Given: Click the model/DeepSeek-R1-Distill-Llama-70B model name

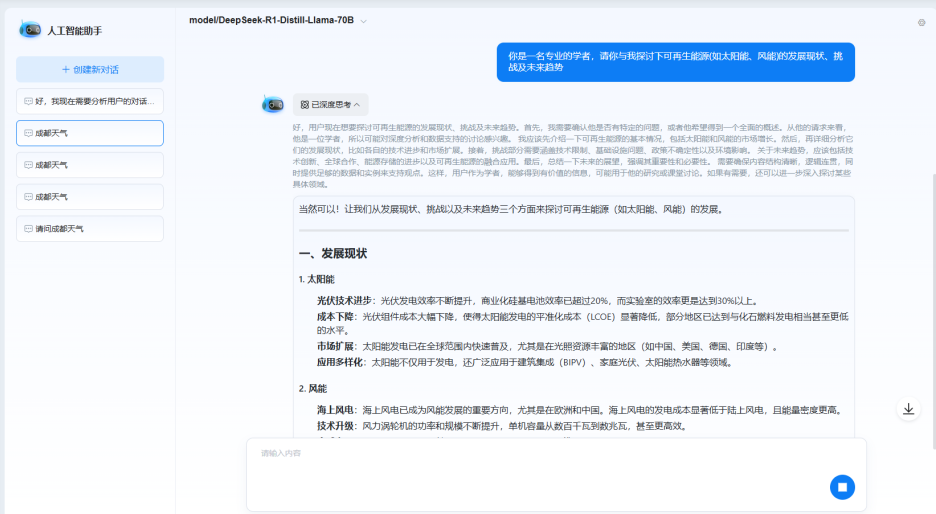Looking at the screenshot, I should point(272,20).
